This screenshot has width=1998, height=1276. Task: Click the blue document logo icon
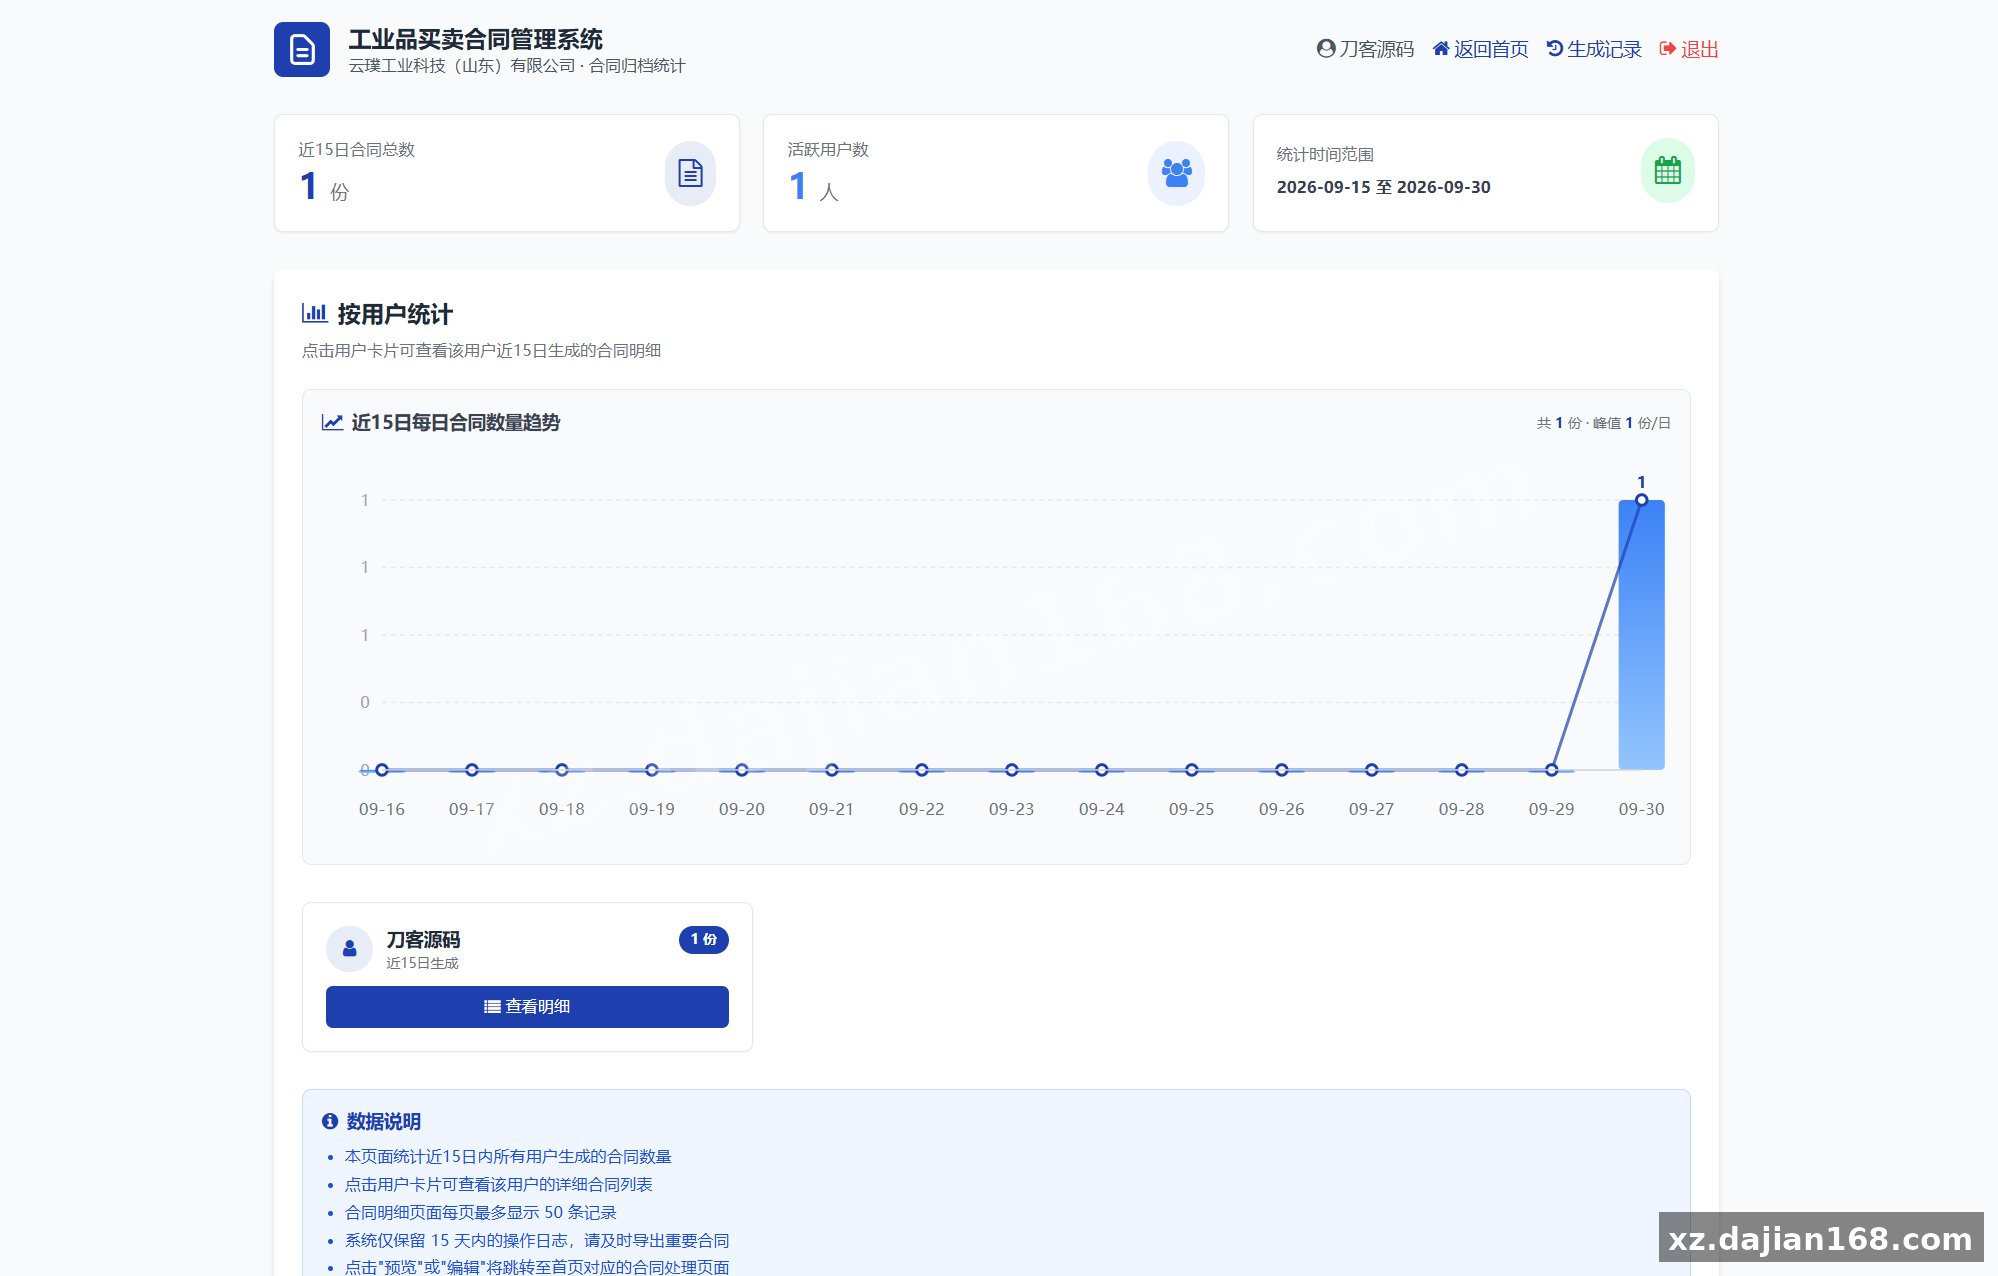coord(301,49)
